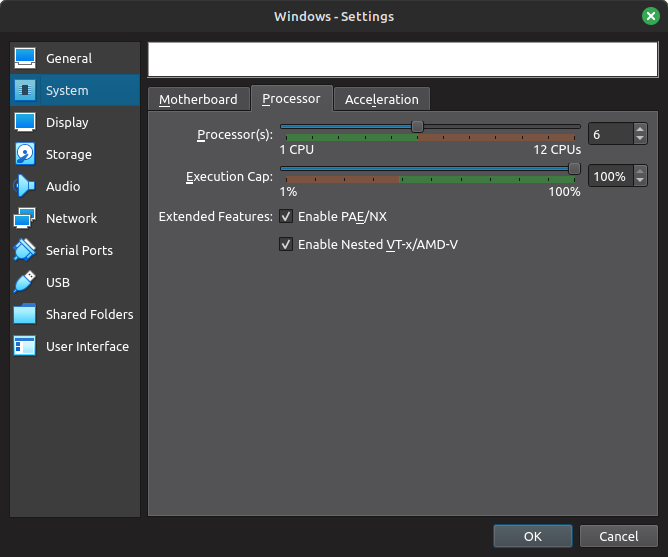Disable Nested VT-x/AMD-V checkbox
This screenshot has height=557, width=668.
(286, 245)
